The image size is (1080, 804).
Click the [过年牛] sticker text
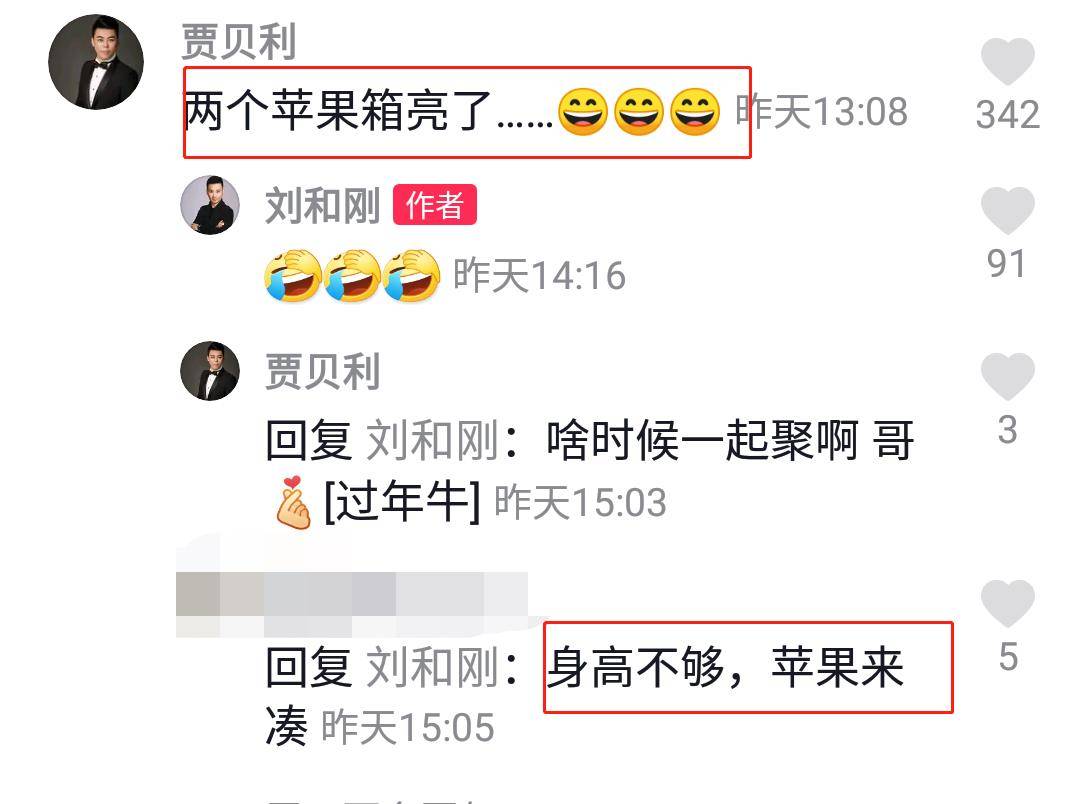pyautogui.click(x=402, y=502)
